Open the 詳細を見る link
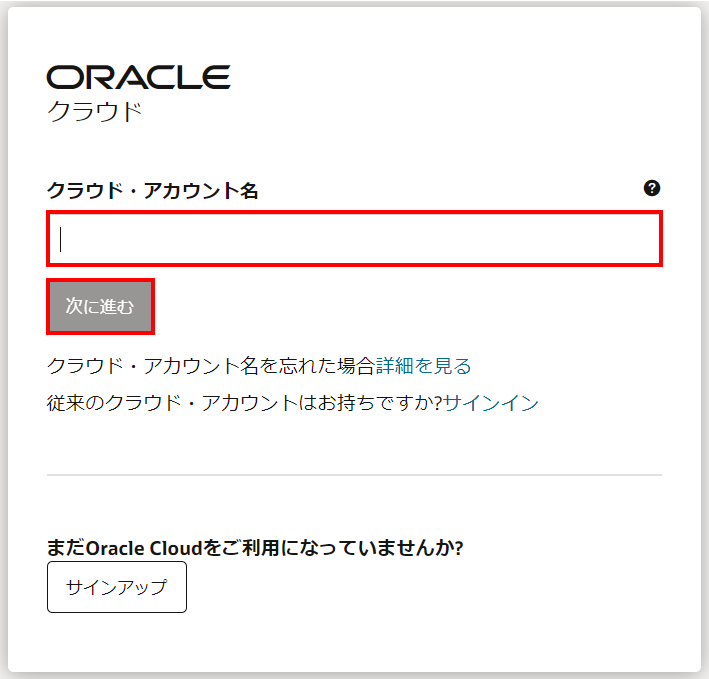The image size is (709, 679). coord(423,366)
